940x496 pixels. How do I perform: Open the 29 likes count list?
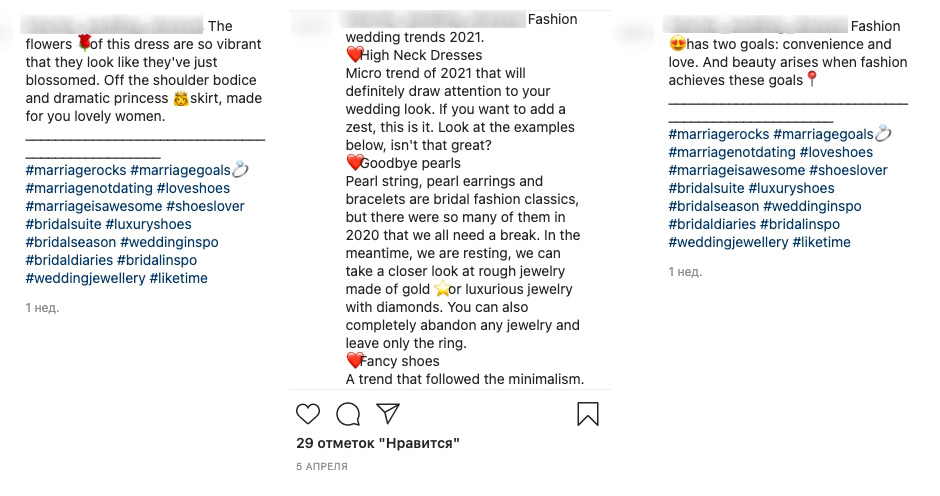click(x=378, y=443)
